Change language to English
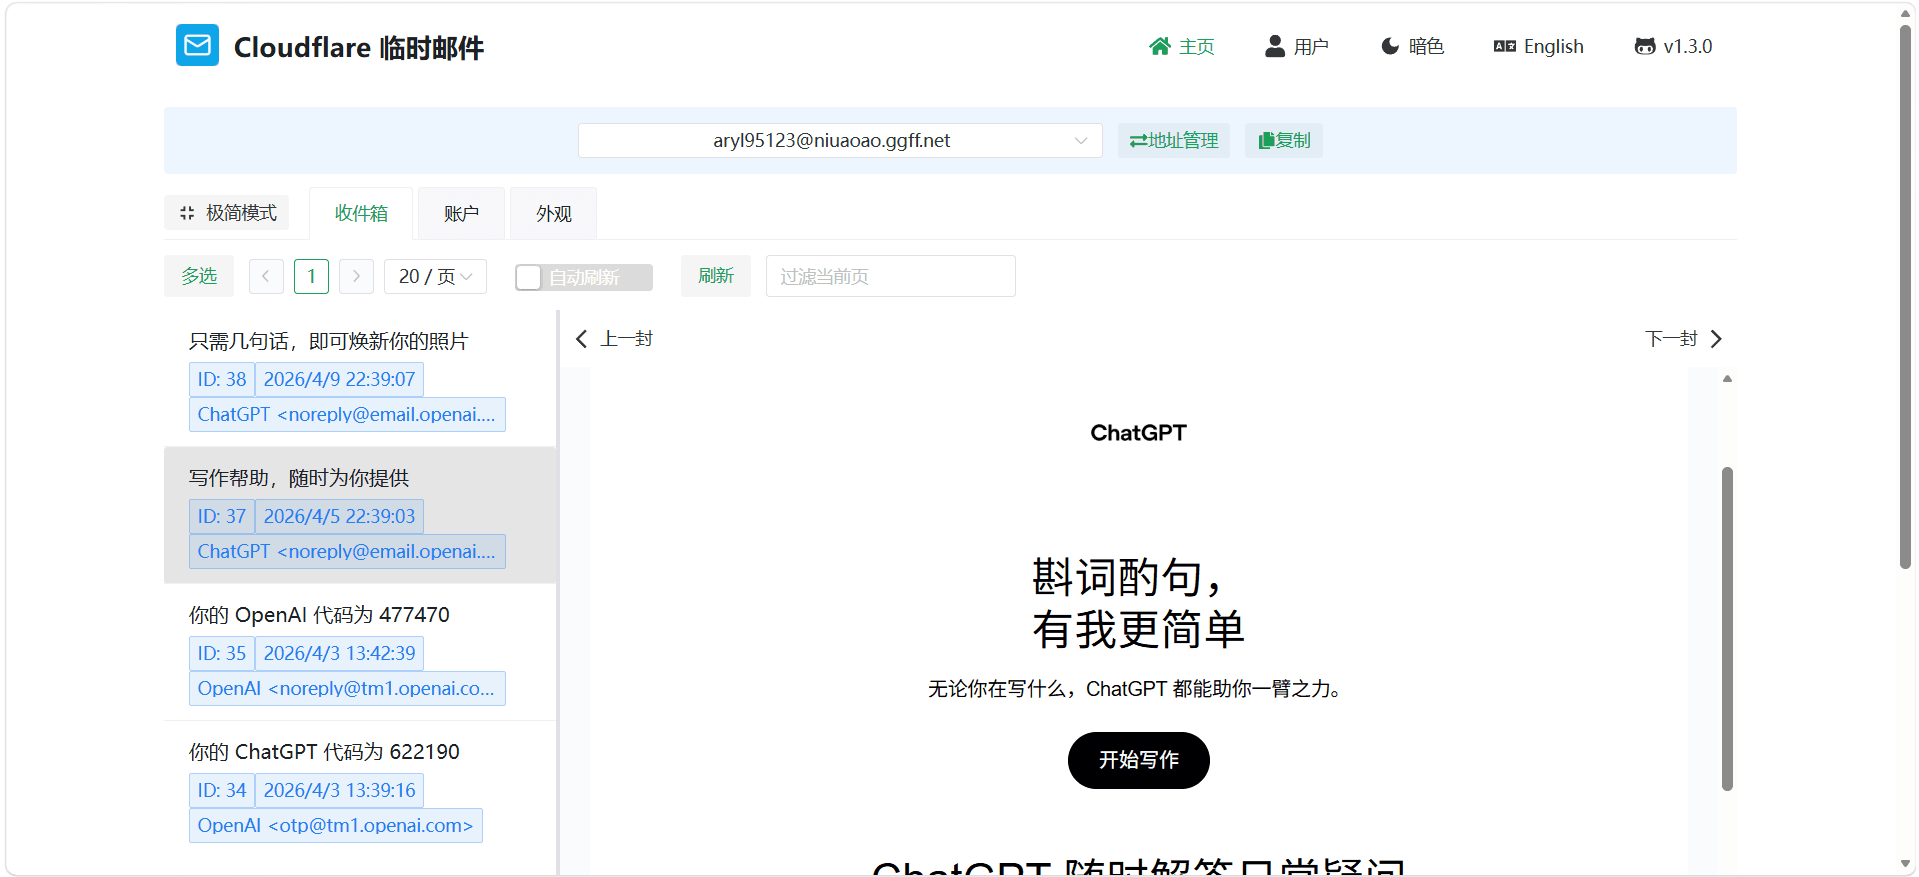Screen dimensions: 1919x877 (x=1539, y=46)
